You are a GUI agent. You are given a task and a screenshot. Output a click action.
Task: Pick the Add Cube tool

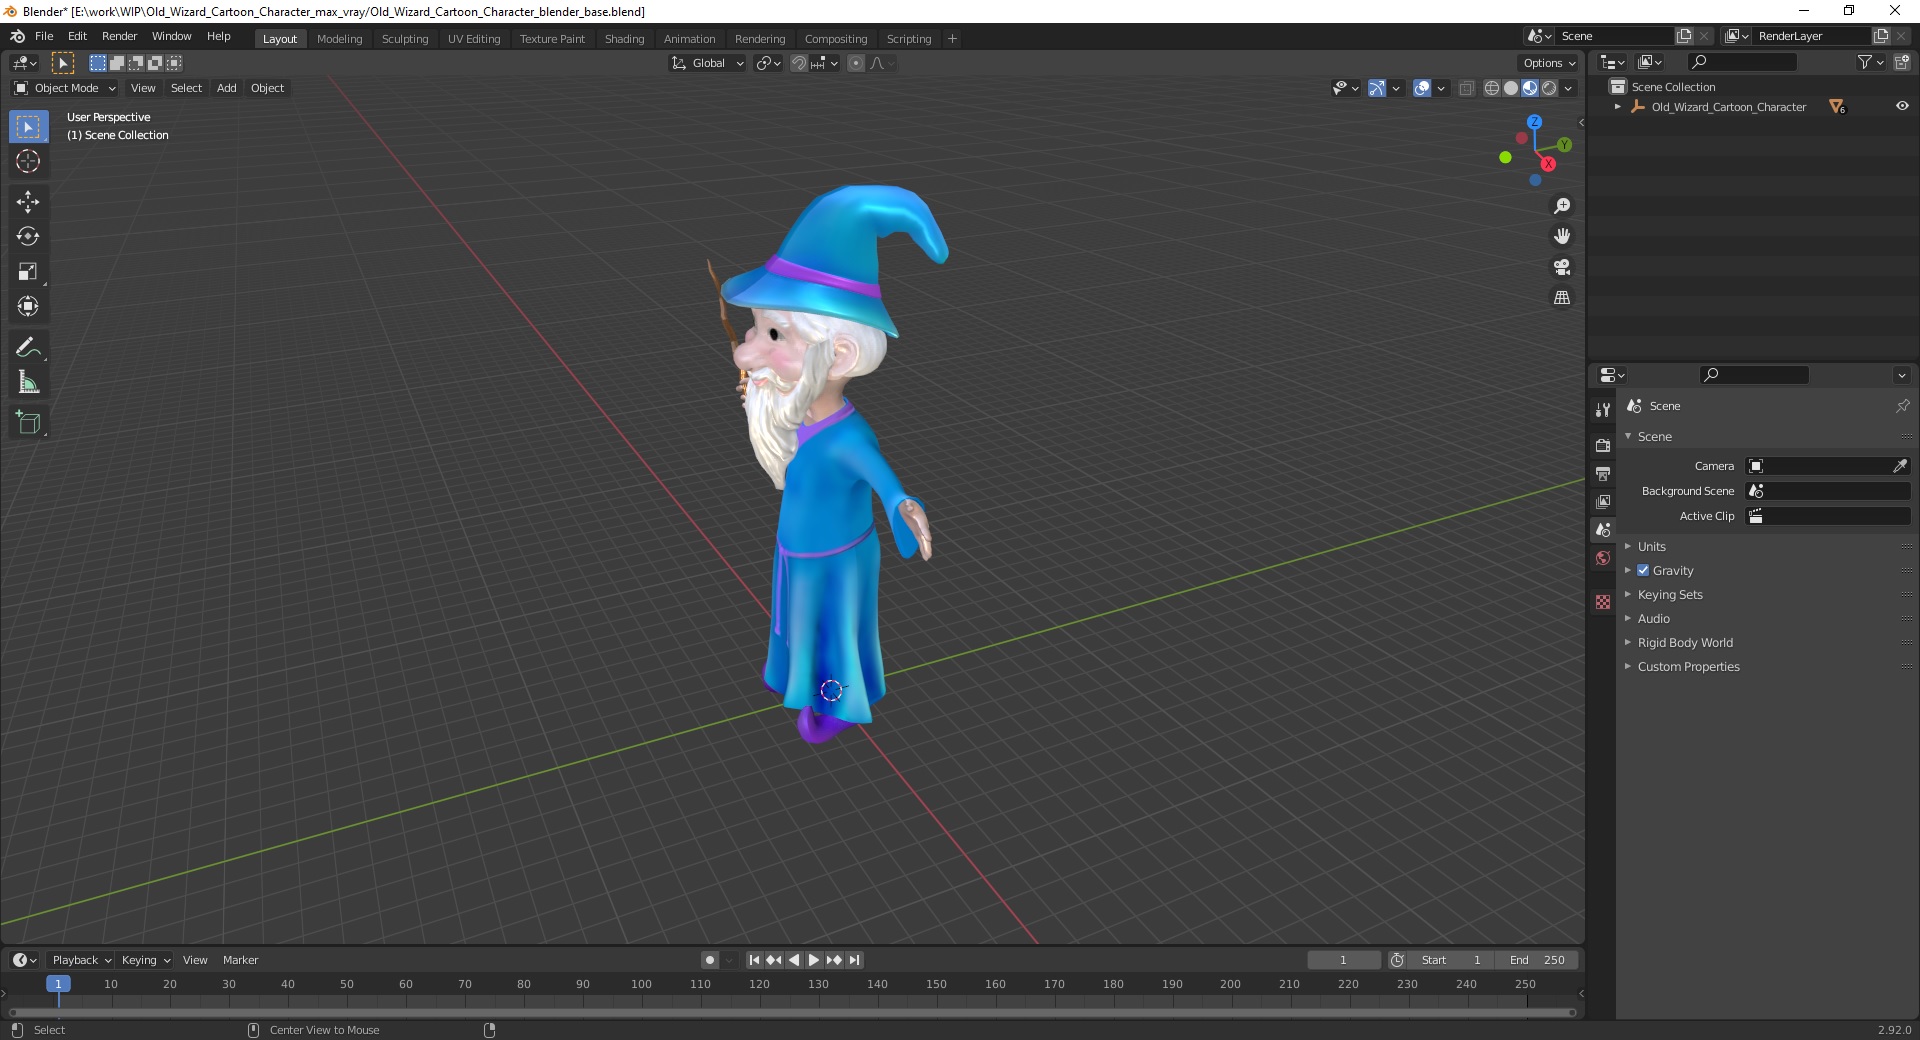pos(28,423)
